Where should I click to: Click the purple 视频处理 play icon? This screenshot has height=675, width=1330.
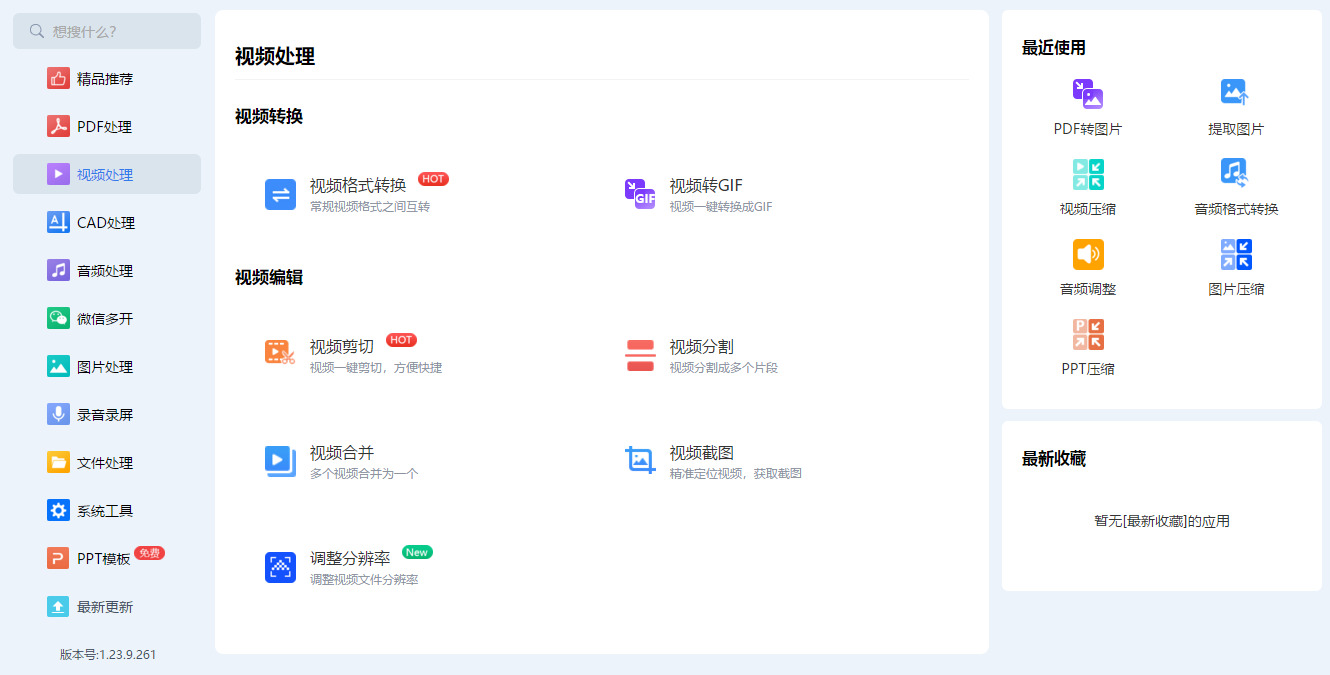[58, 175]
